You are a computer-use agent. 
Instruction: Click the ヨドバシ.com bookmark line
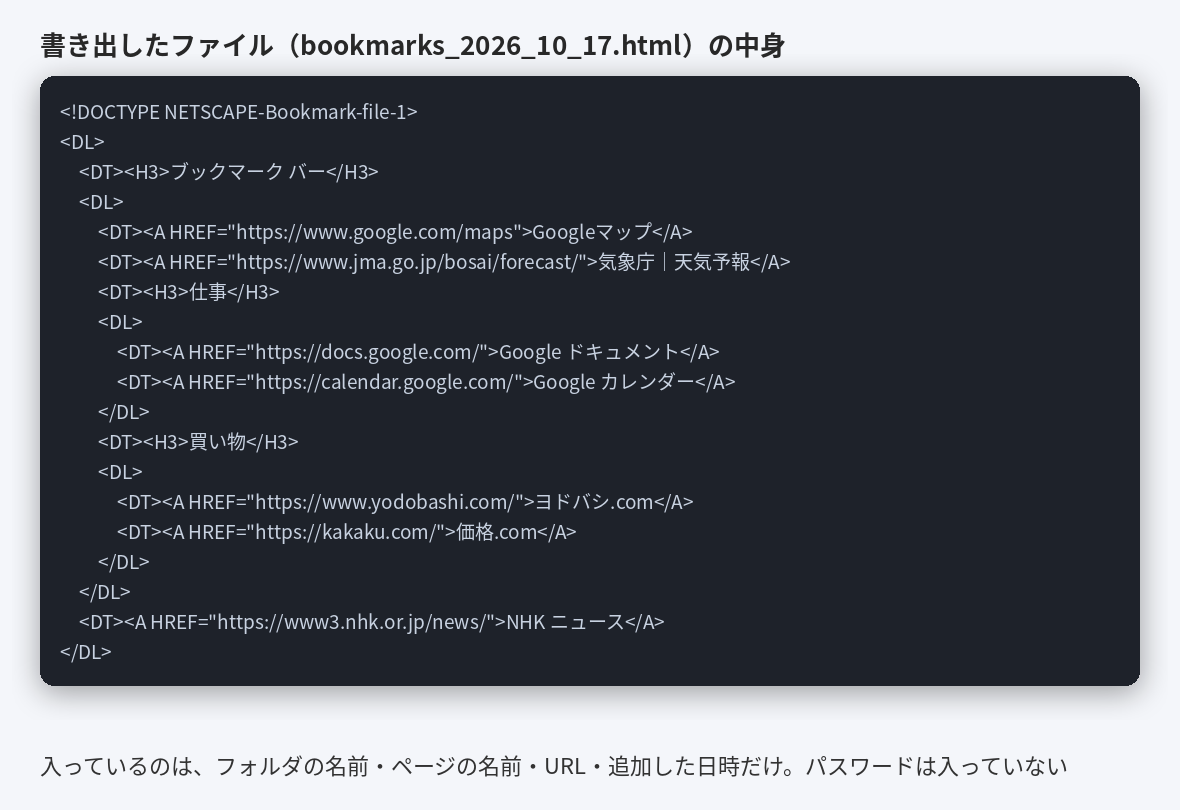405,502
